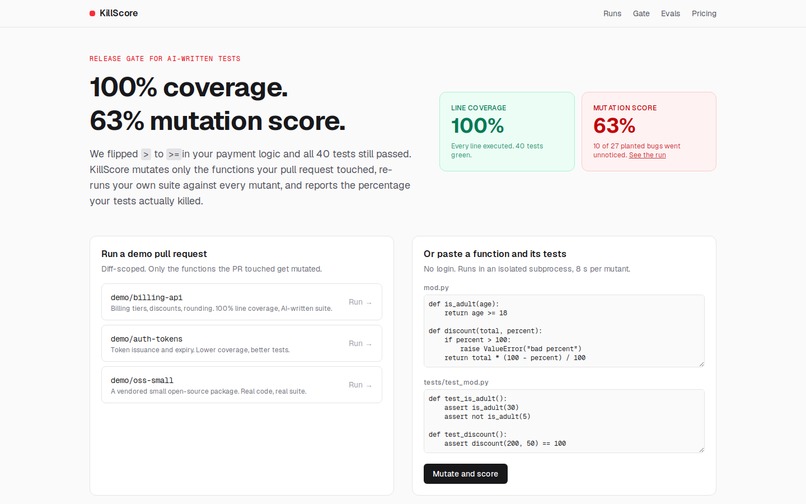Focus the tests/test_mod.py code textarea
The height and width of the screenshot is (504, 806).
click(564, 421)
